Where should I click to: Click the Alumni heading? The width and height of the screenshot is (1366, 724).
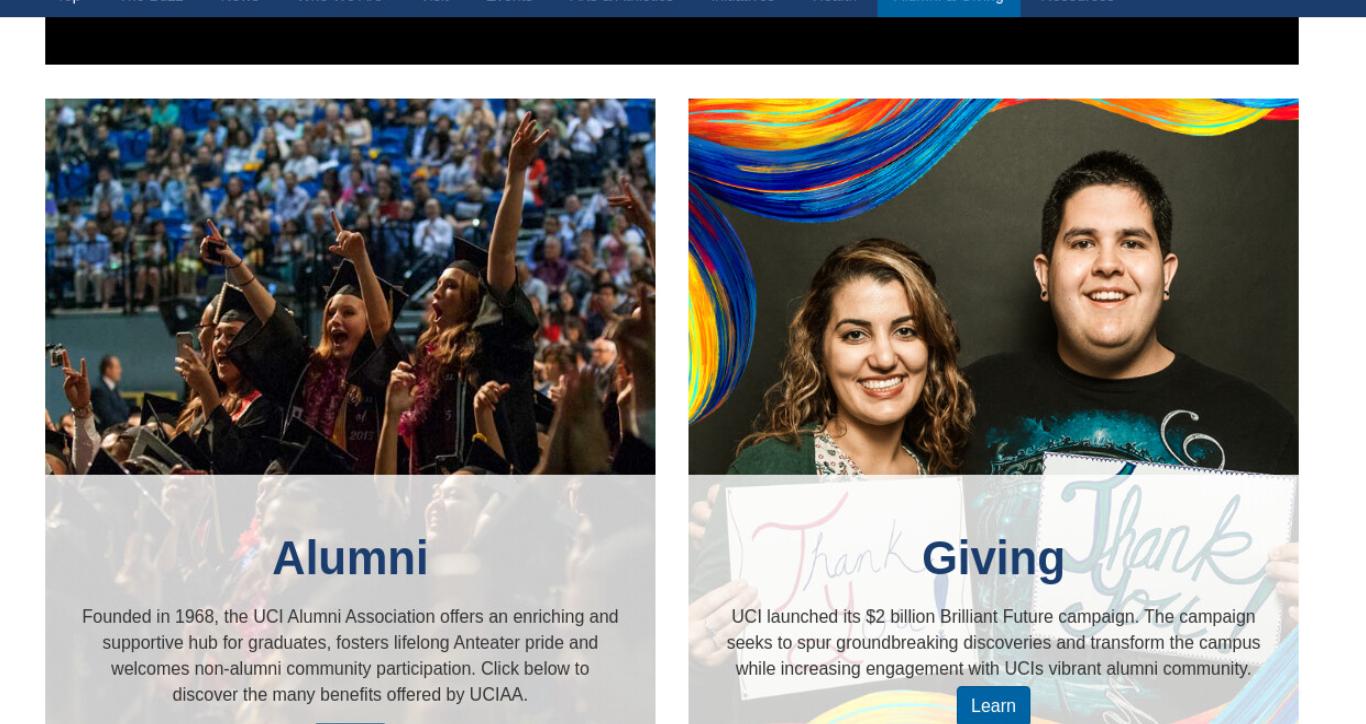(350, 558)
